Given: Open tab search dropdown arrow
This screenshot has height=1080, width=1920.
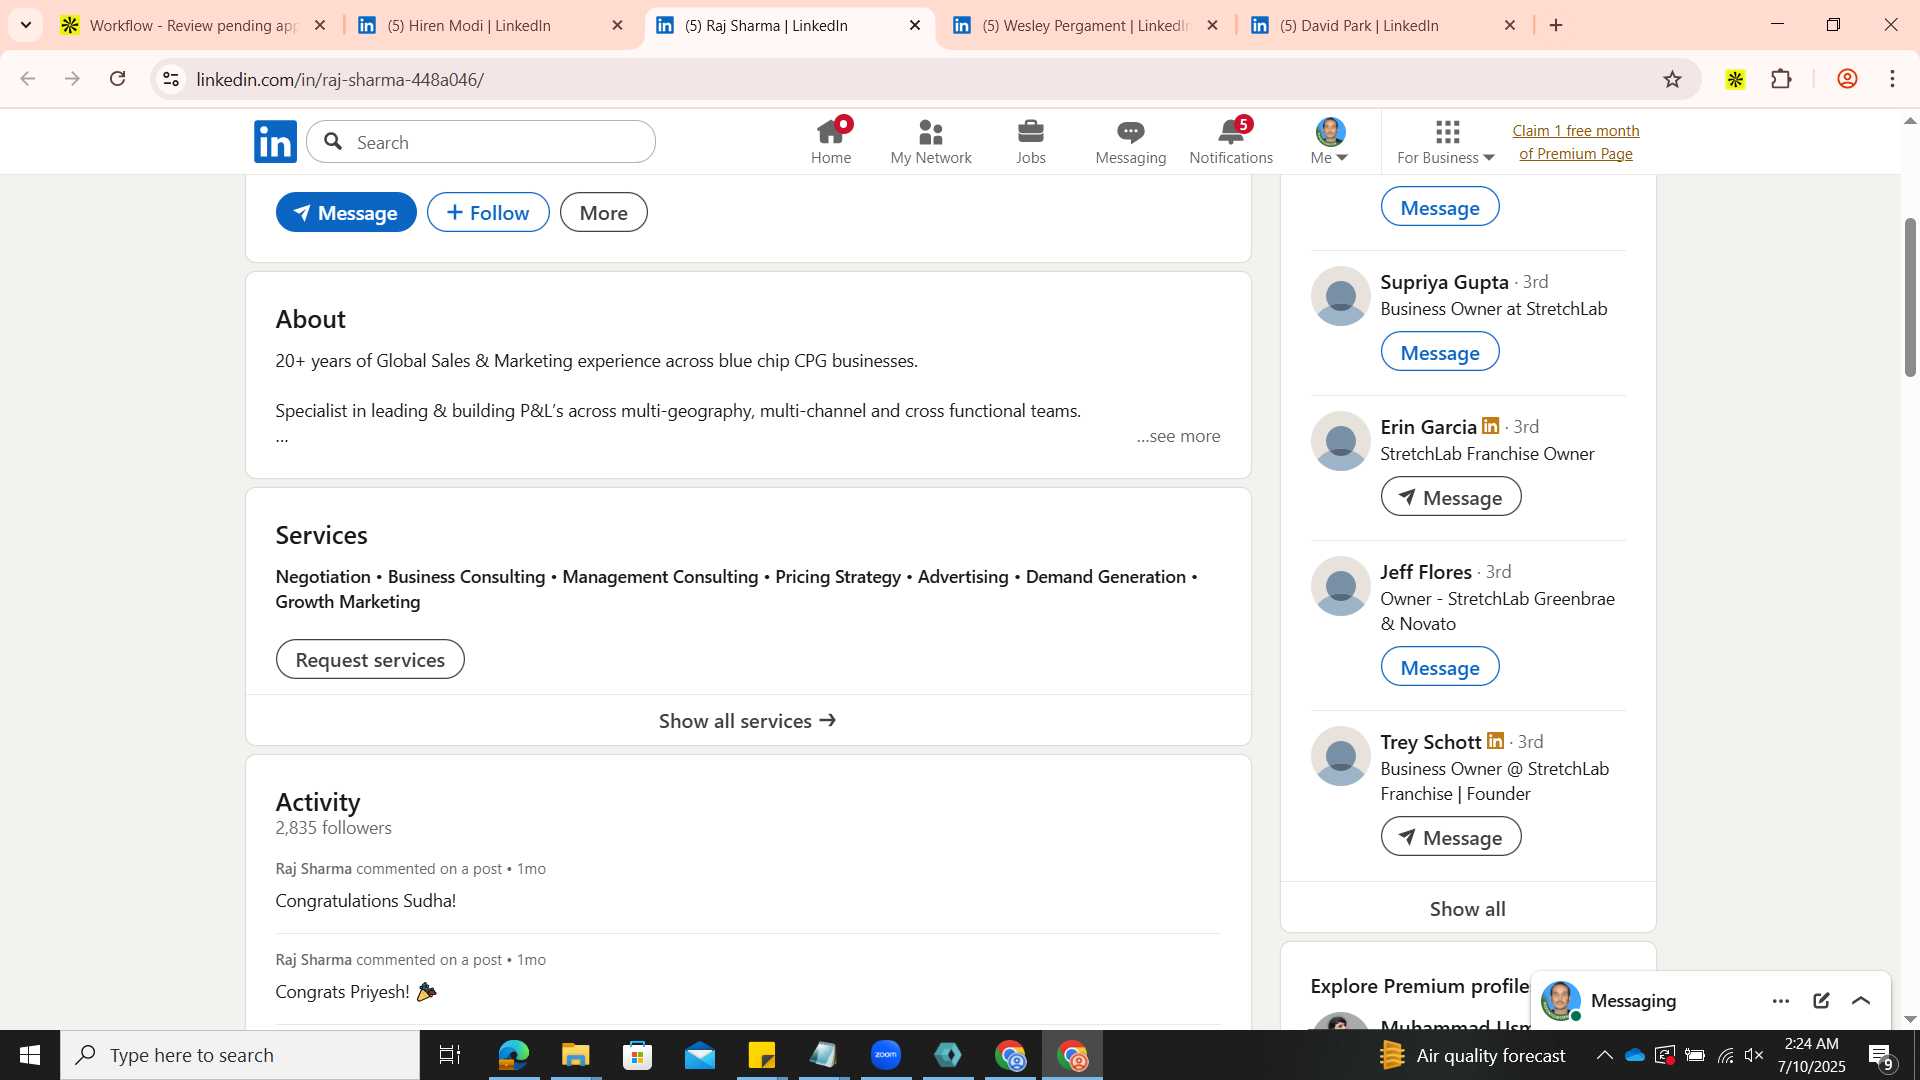Looking at the screenshot, I should coord(26,25).
